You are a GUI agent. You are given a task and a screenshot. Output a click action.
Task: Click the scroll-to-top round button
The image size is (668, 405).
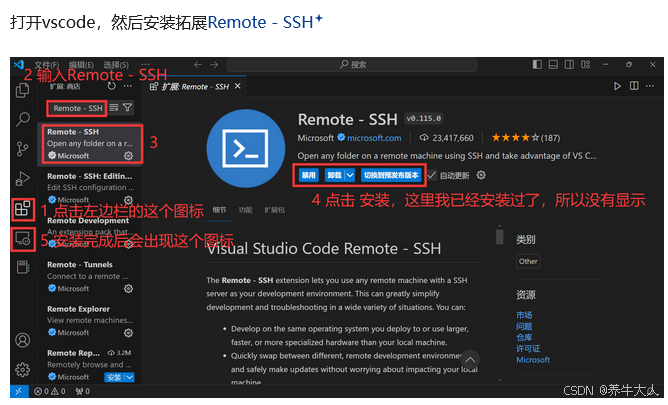(x=470, y=360)
